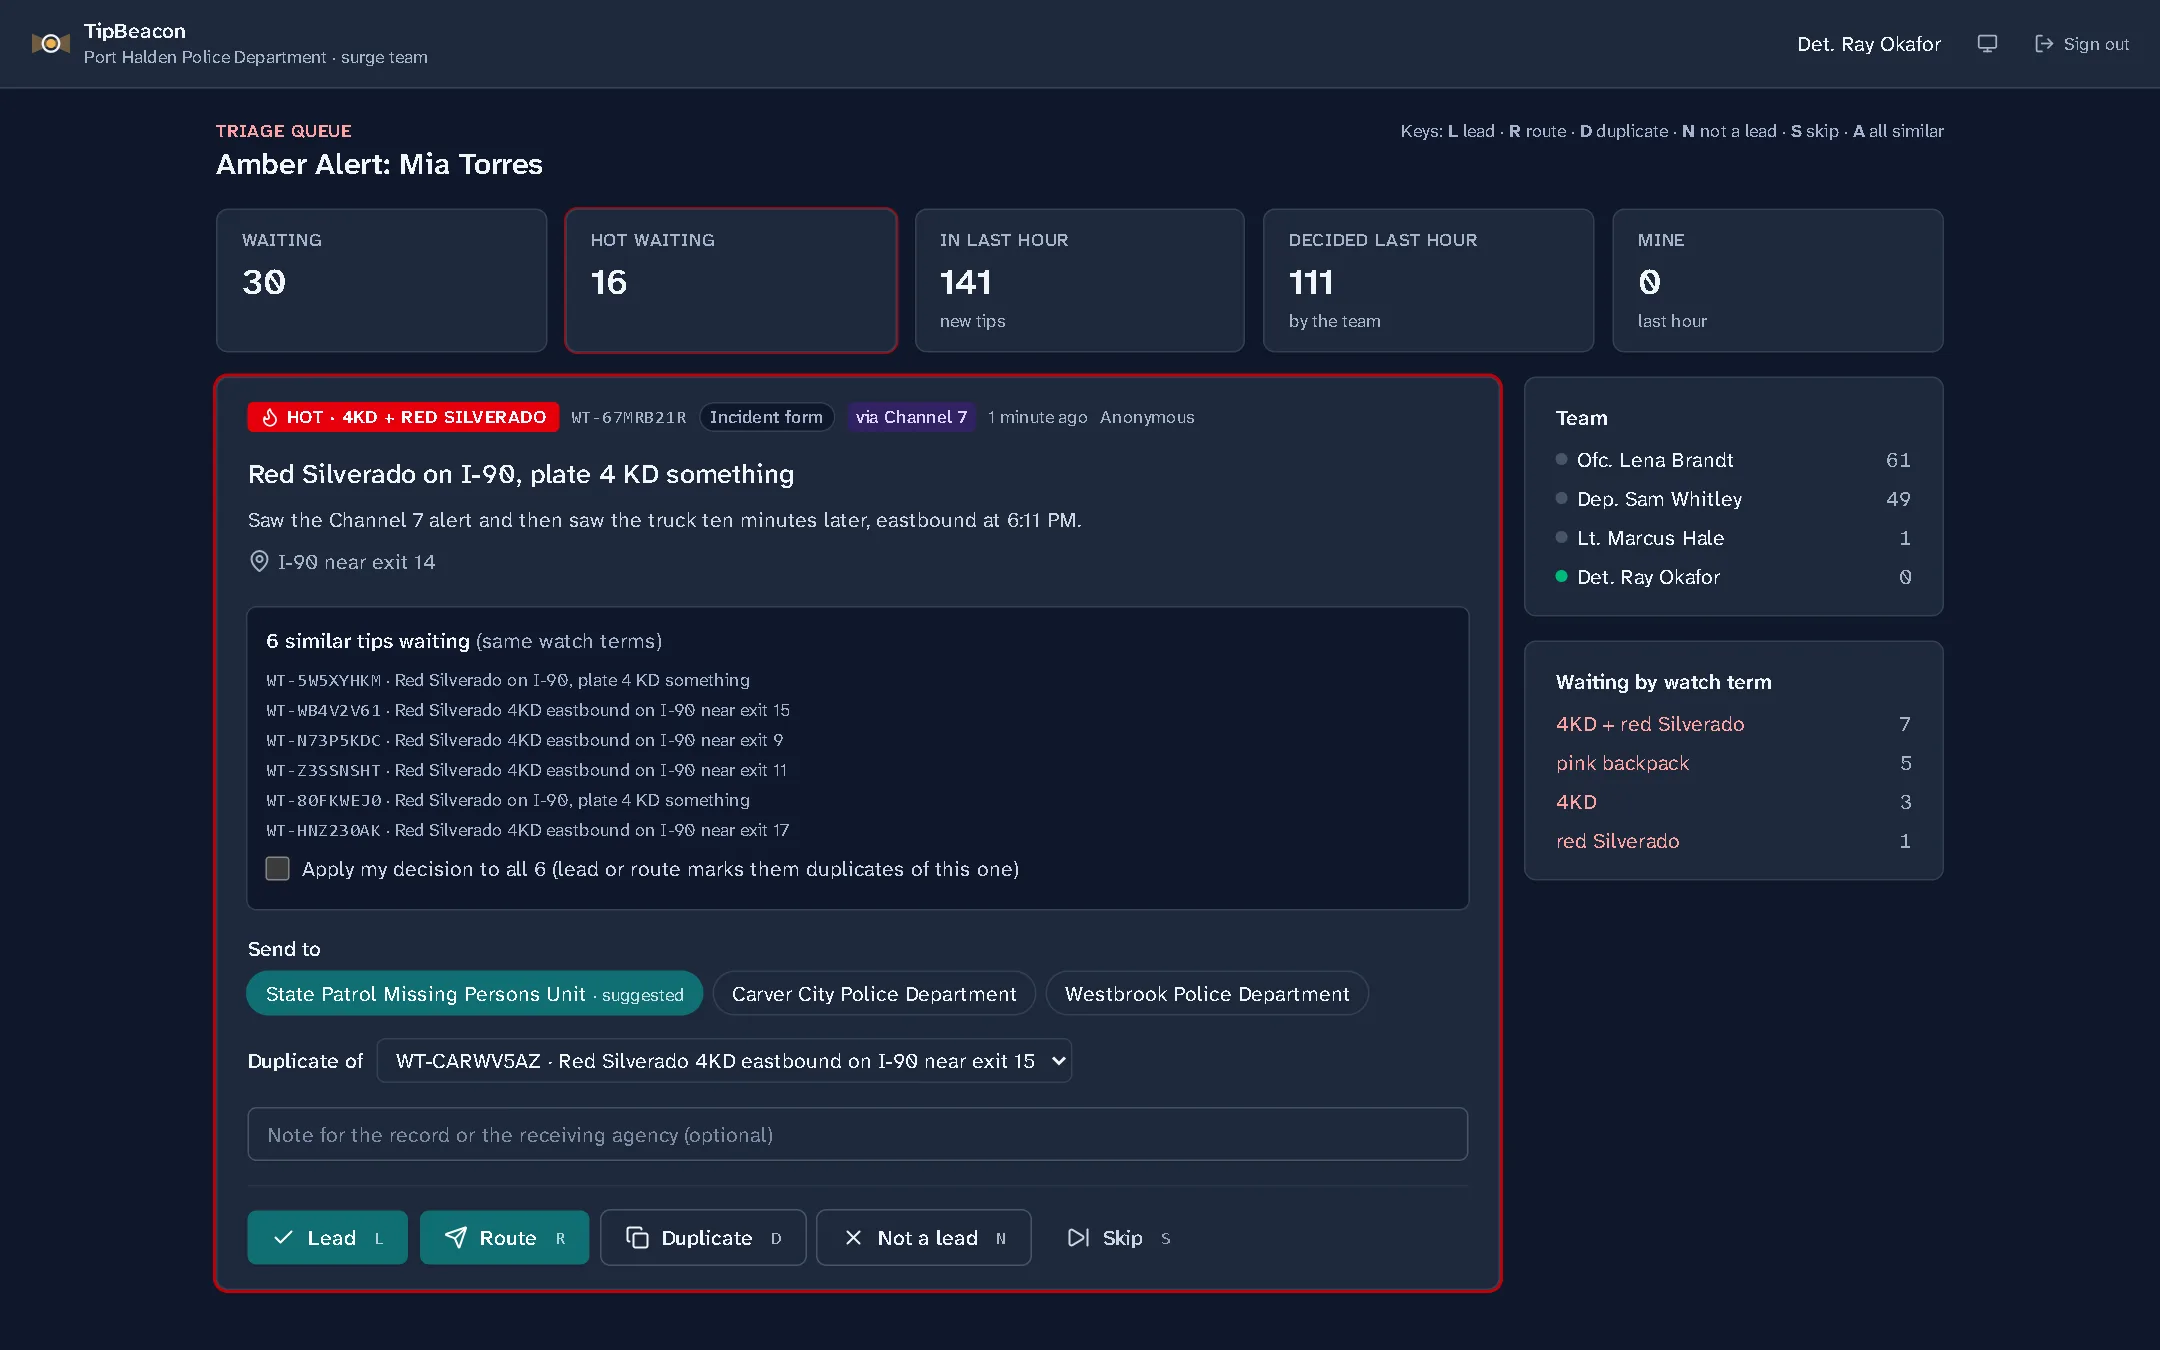Viewport: 2160px width, 1350px height.
Task: Click Lt. Marcus Hale status dot
Action: coord(1561,537)
